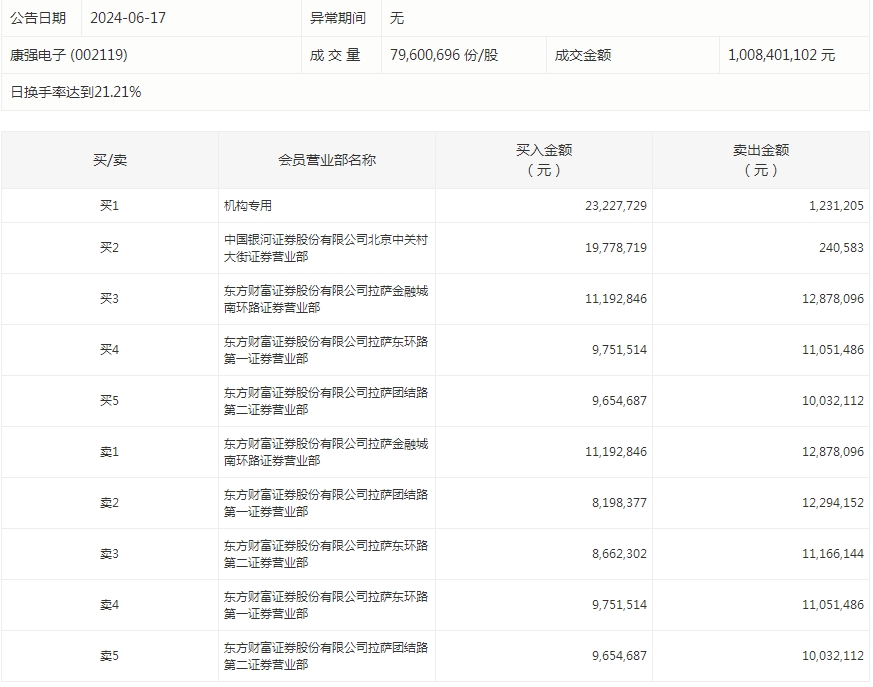Select sell amount 240,583

point(841,248)
